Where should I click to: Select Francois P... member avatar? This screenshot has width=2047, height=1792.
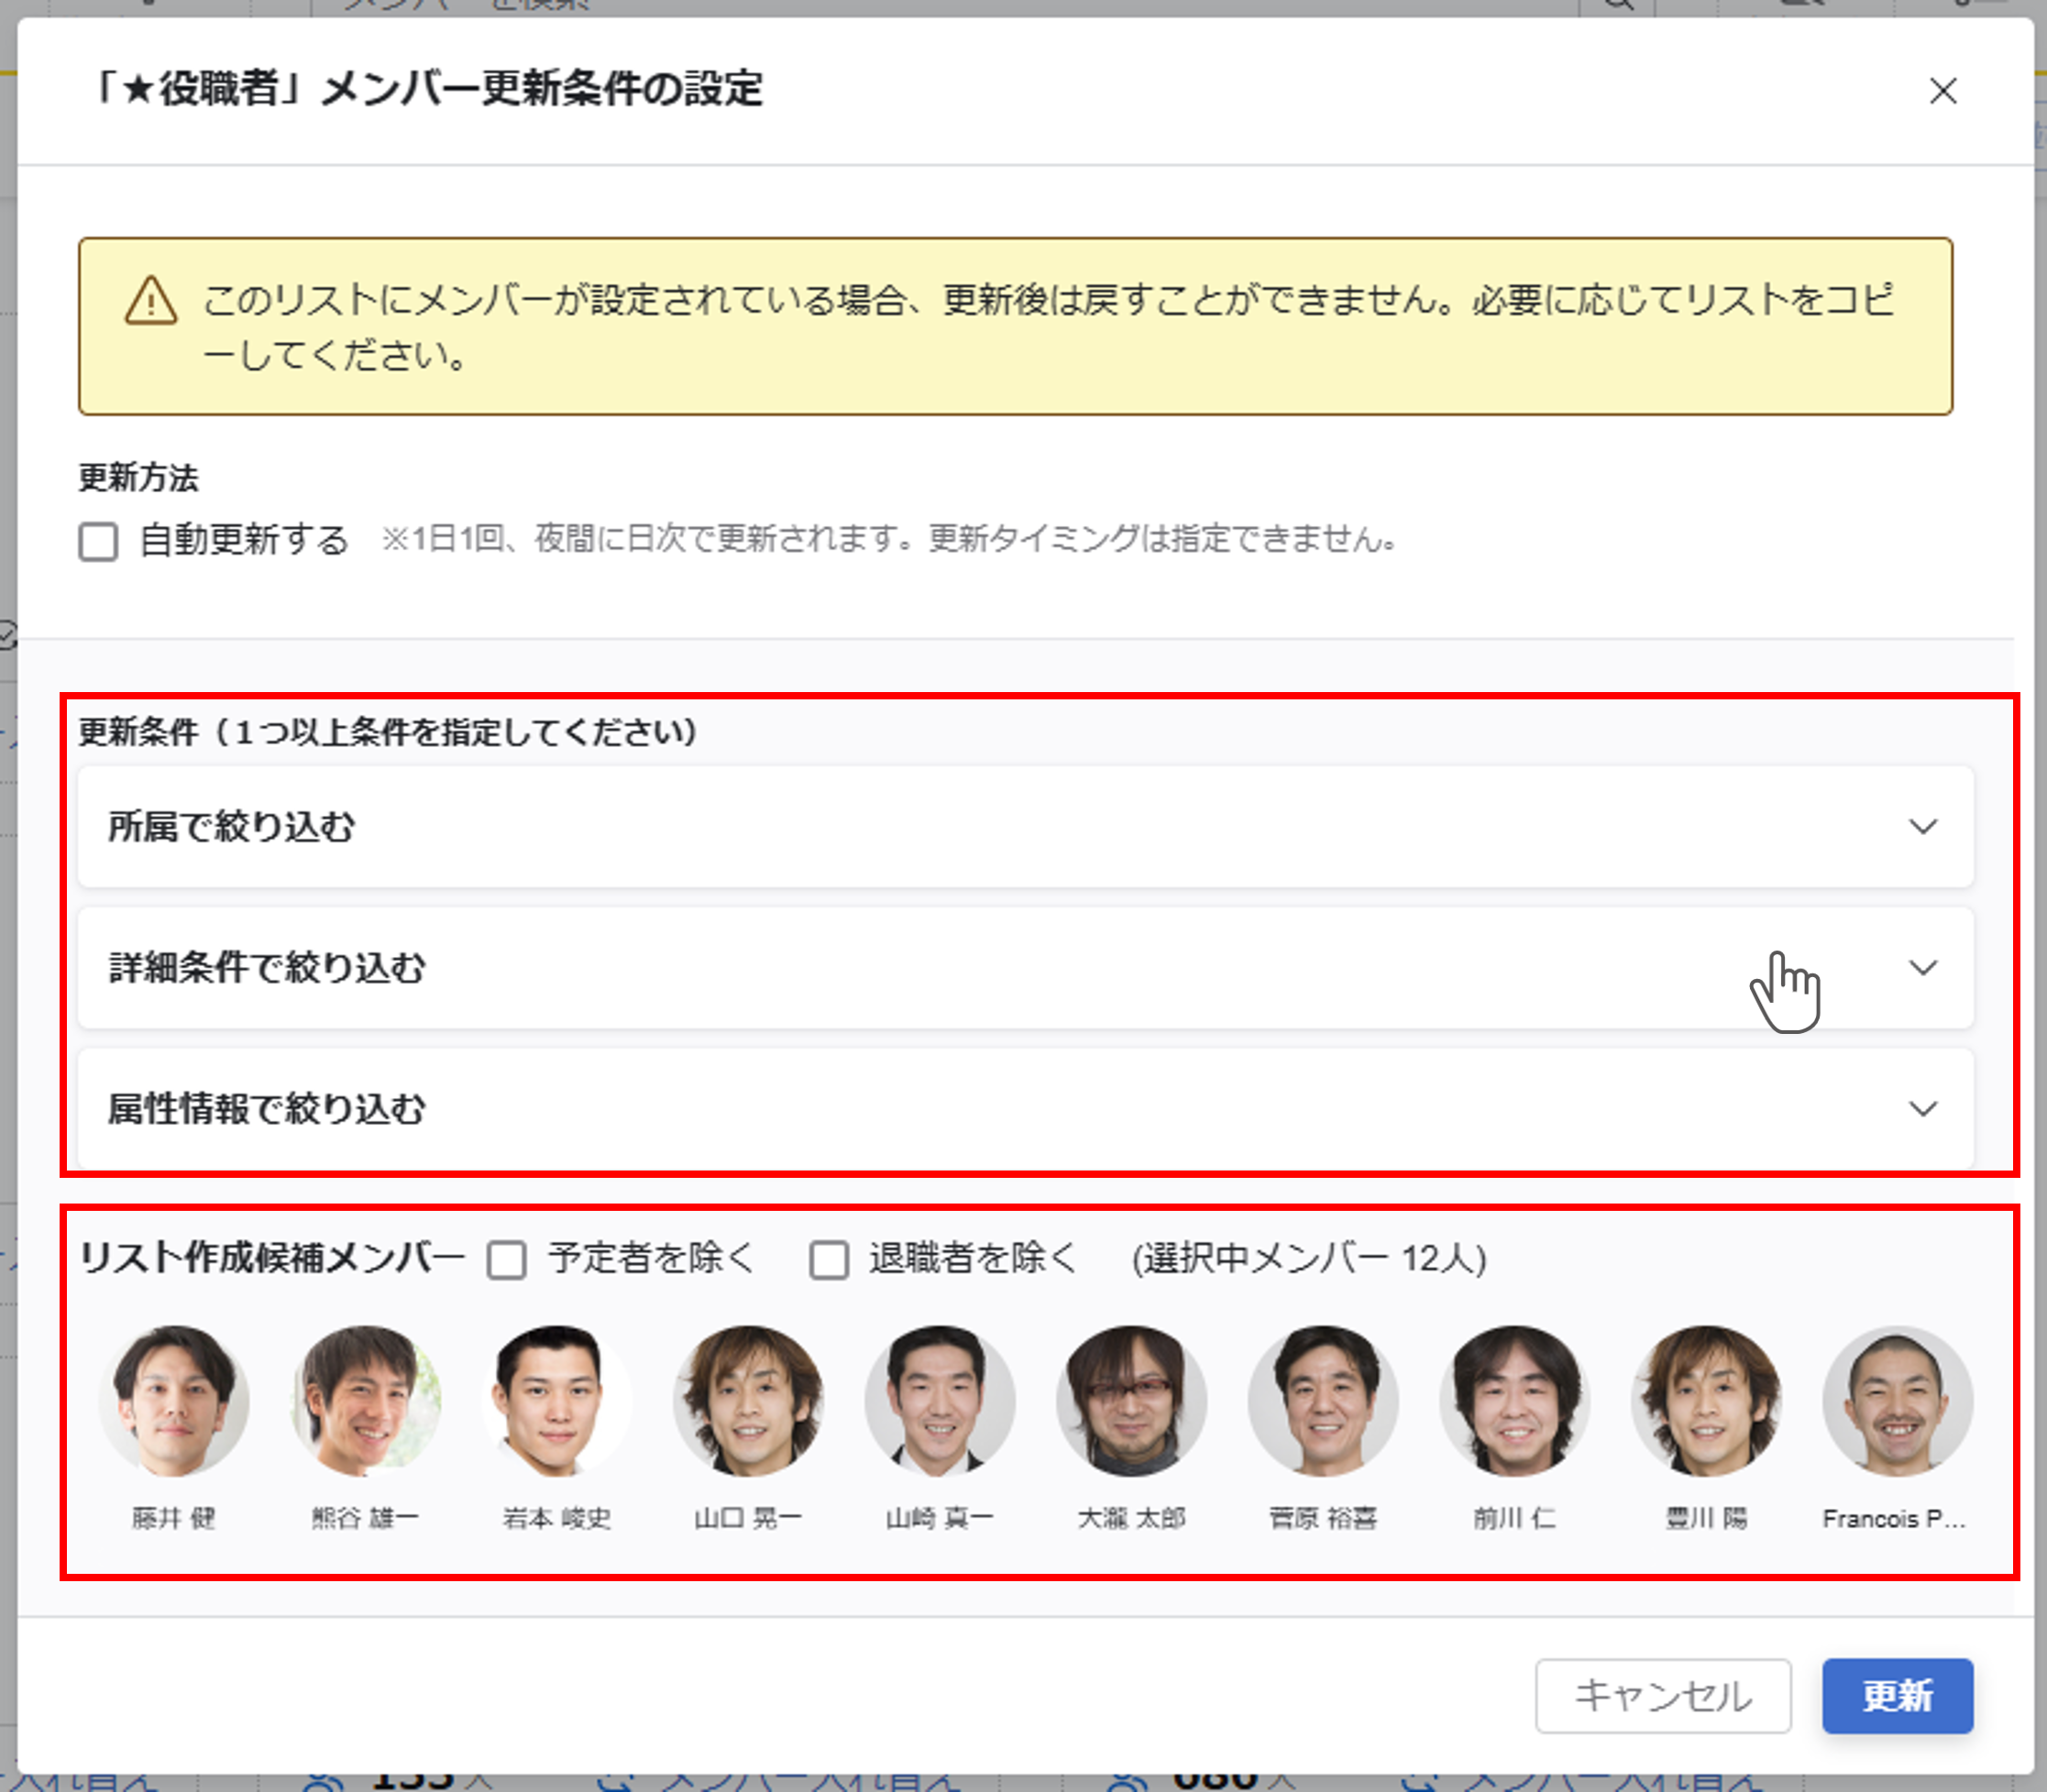[1897, 1401]
